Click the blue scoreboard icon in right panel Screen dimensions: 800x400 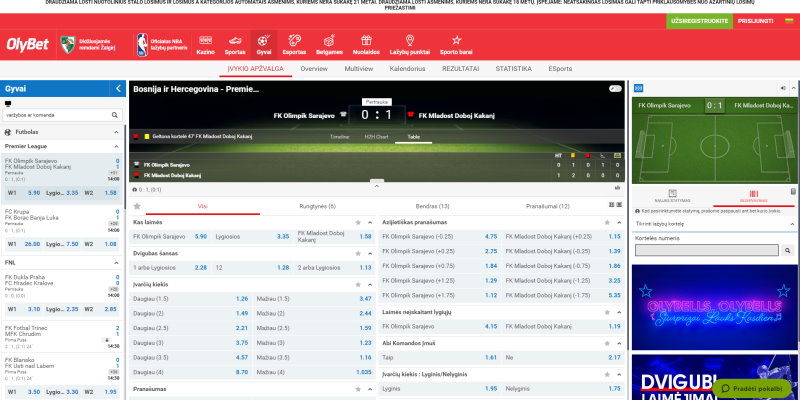[x=638, y=88]
